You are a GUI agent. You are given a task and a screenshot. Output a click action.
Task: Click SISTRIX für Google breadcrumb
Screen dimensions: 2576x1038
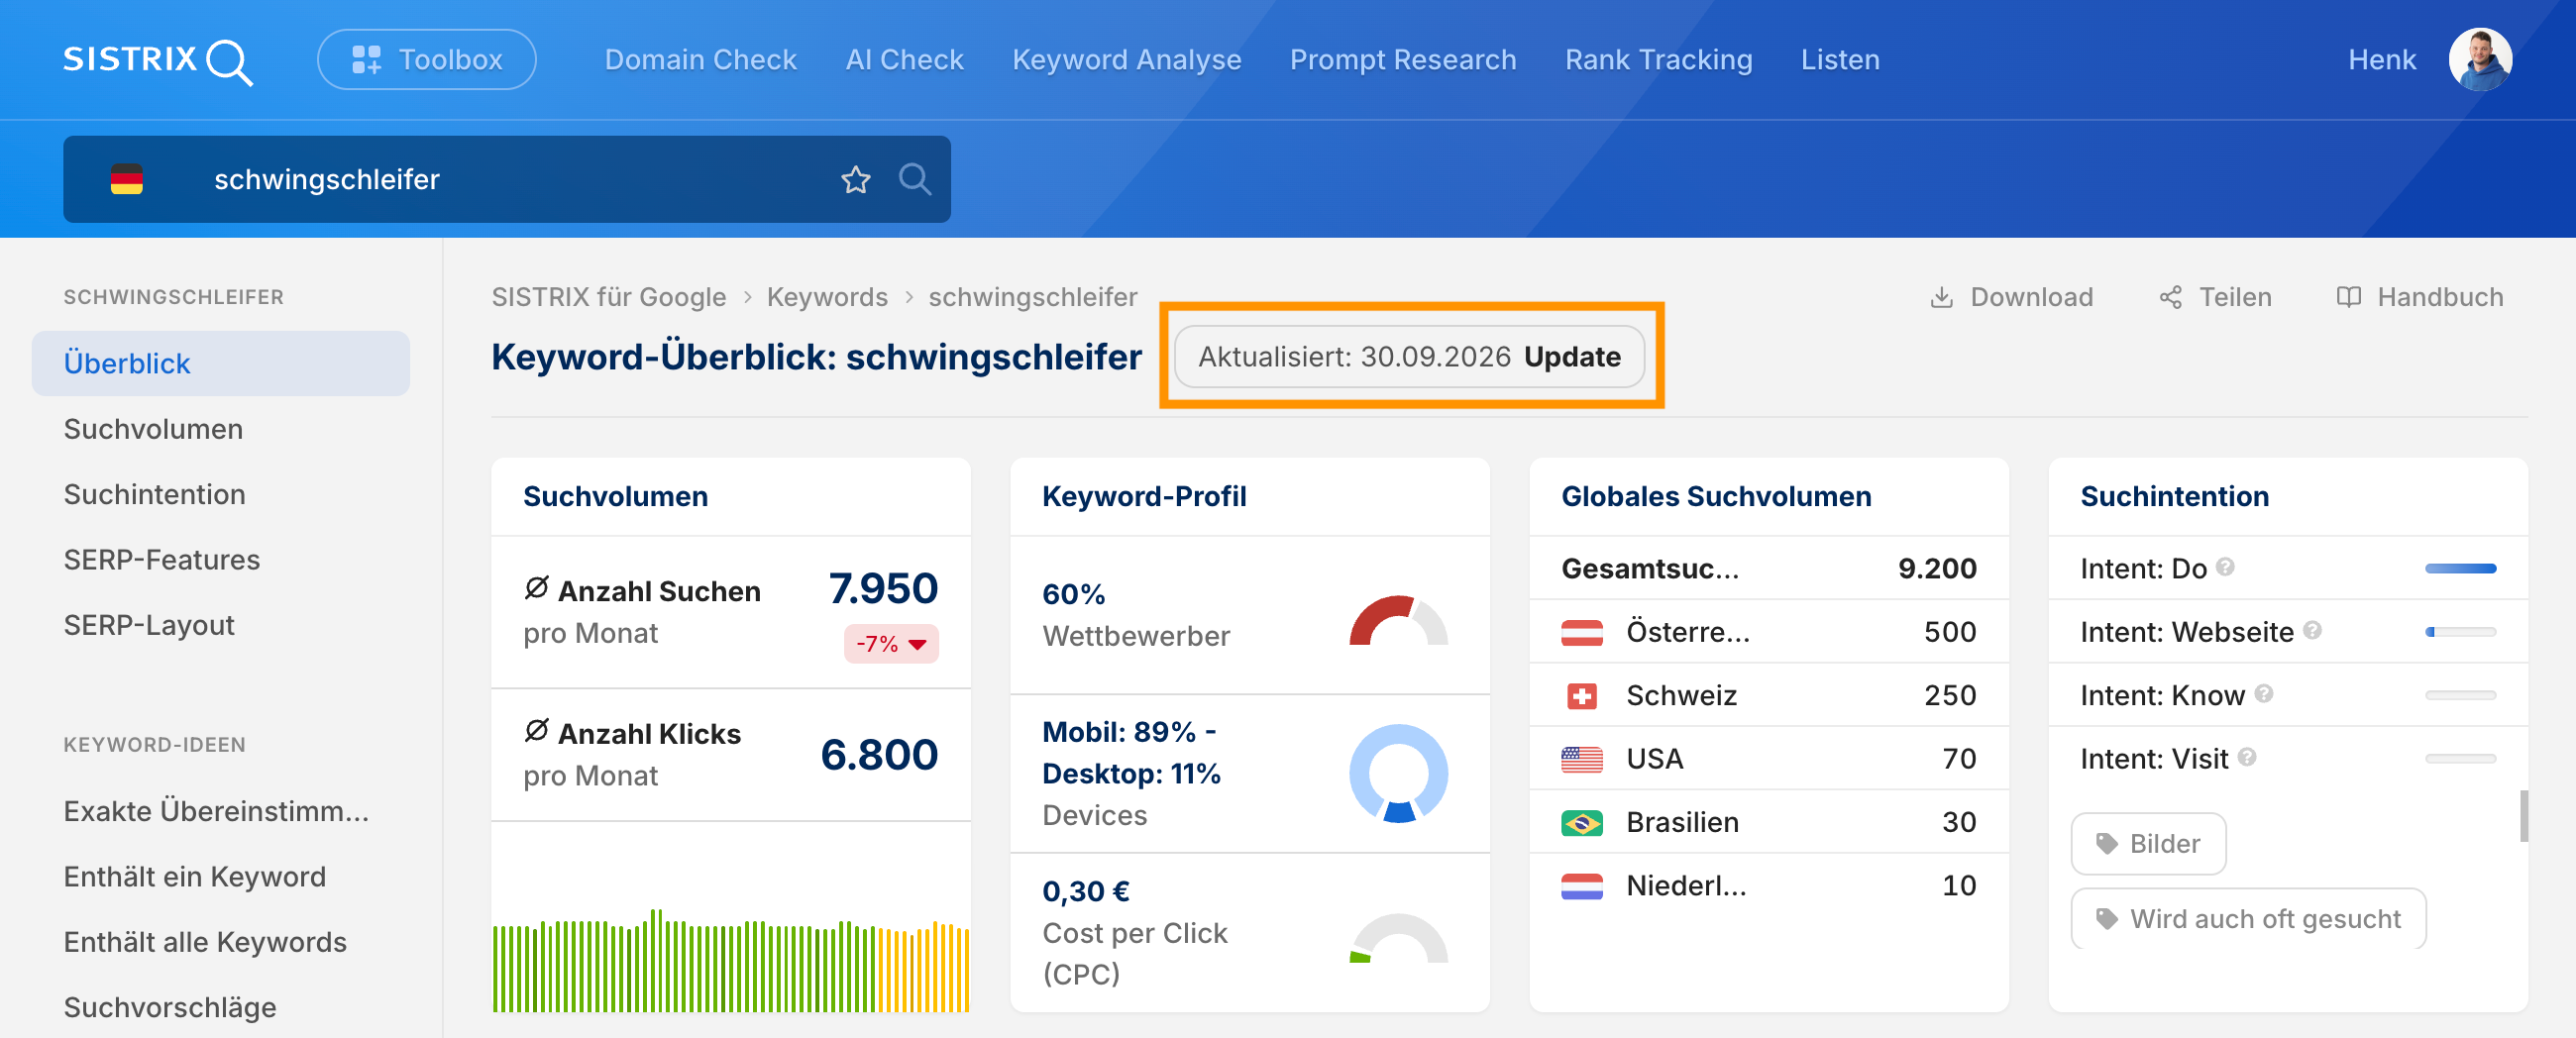(x=608, y=297)
